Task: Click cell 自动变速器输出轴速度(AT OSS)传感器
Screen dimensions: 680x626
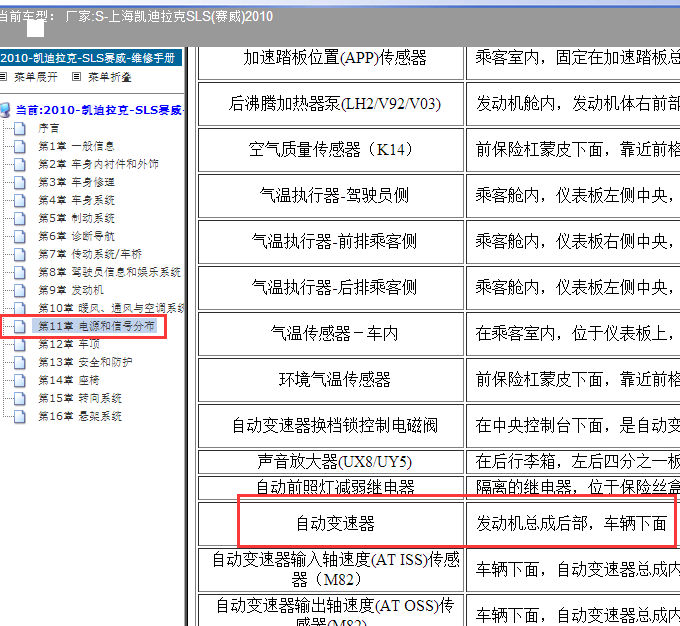Action: [331, 610]
